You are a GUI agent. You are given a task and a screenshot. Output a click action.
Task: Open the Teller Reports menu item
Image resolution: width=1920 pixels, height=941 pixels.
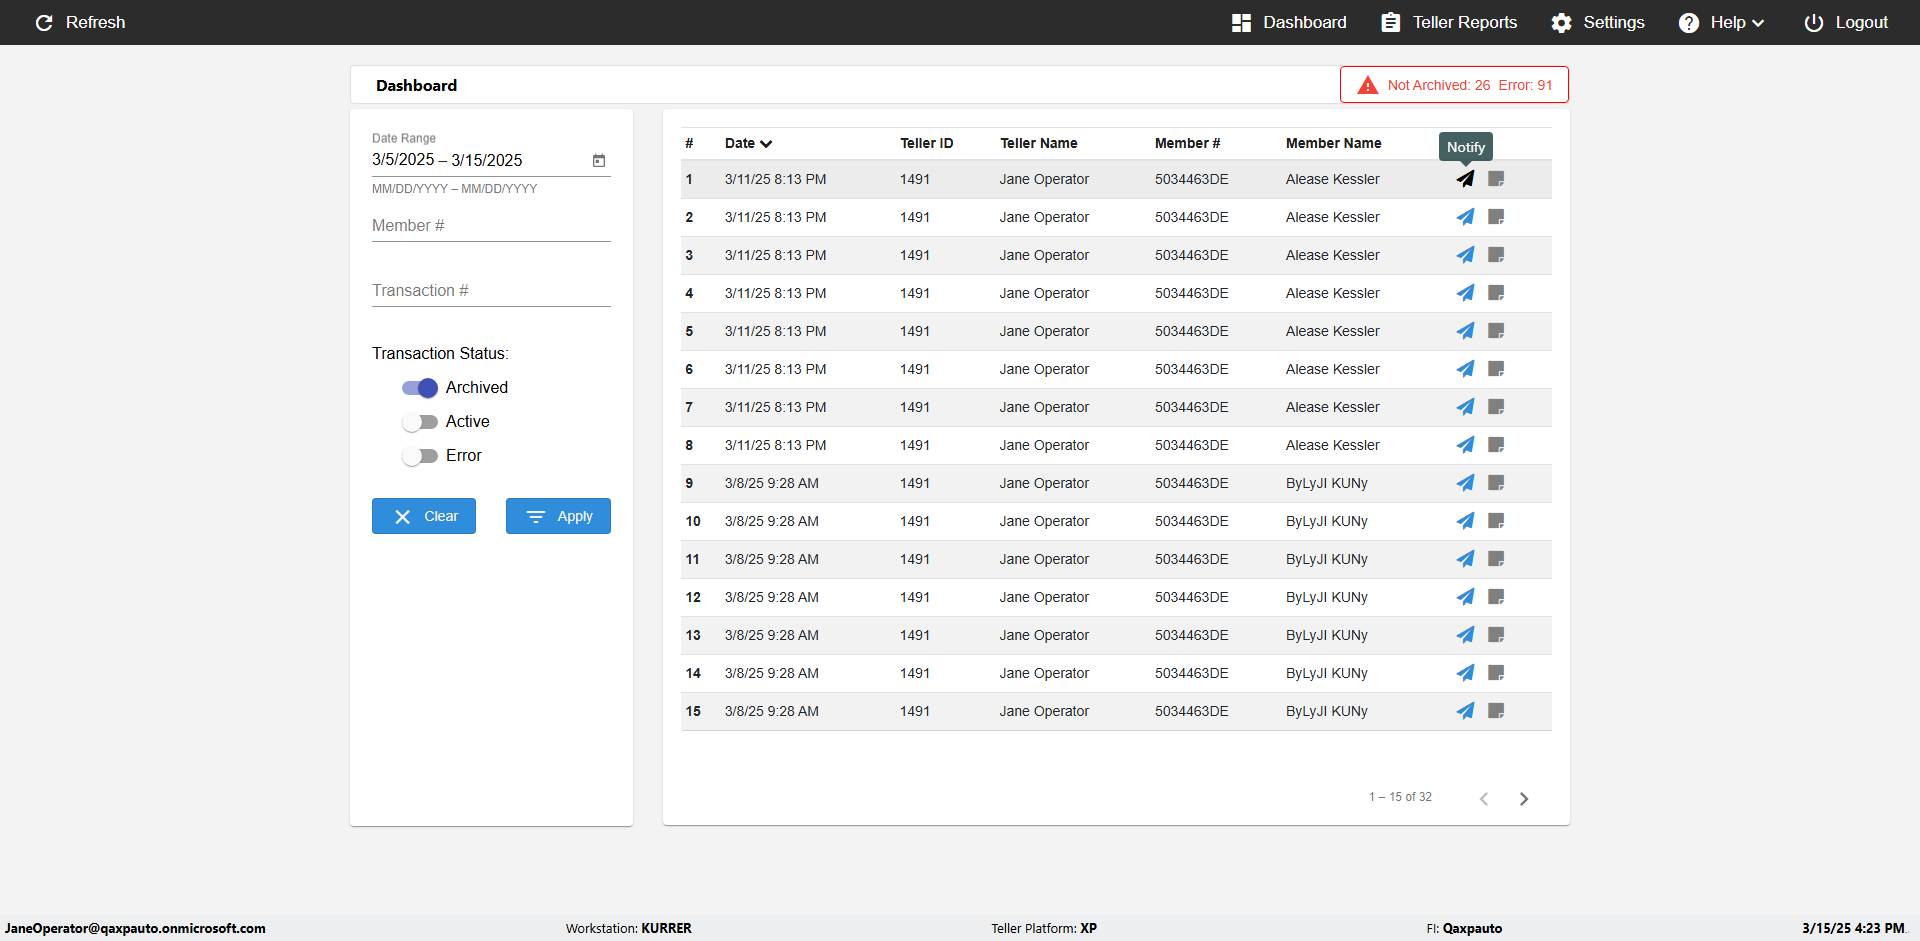coord(1449,22)
